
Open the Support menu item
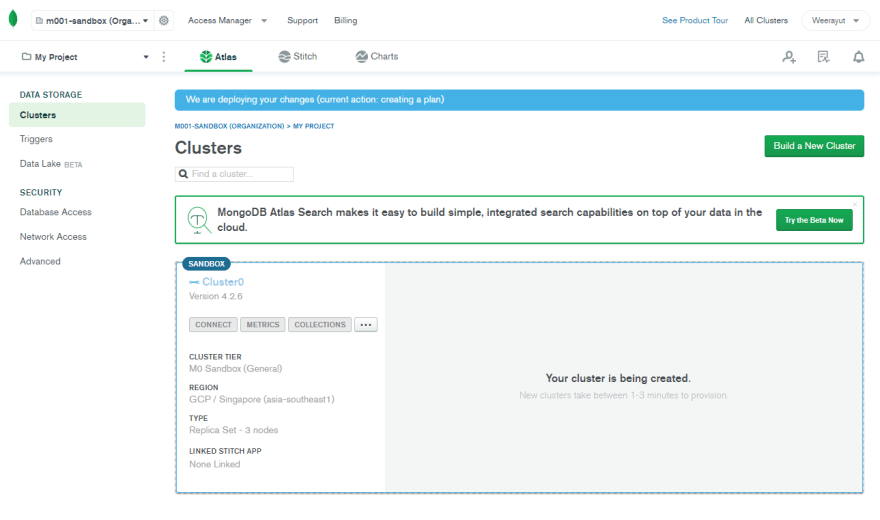click(302, 20)
